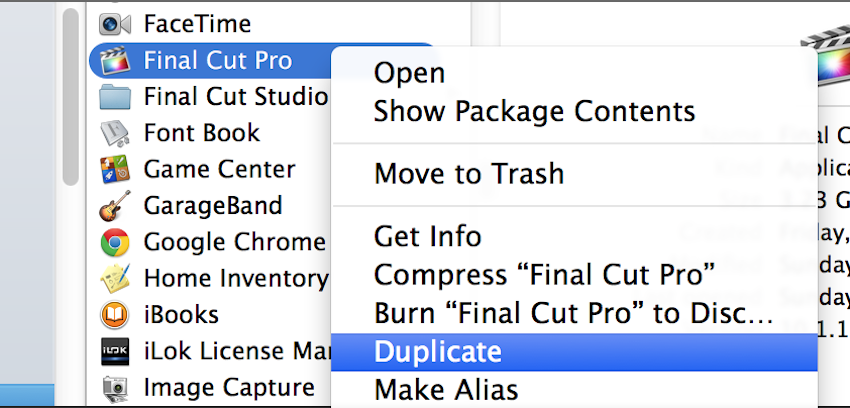Click the Font Book icon
850x408 pixels.
(x=116, y=133)
